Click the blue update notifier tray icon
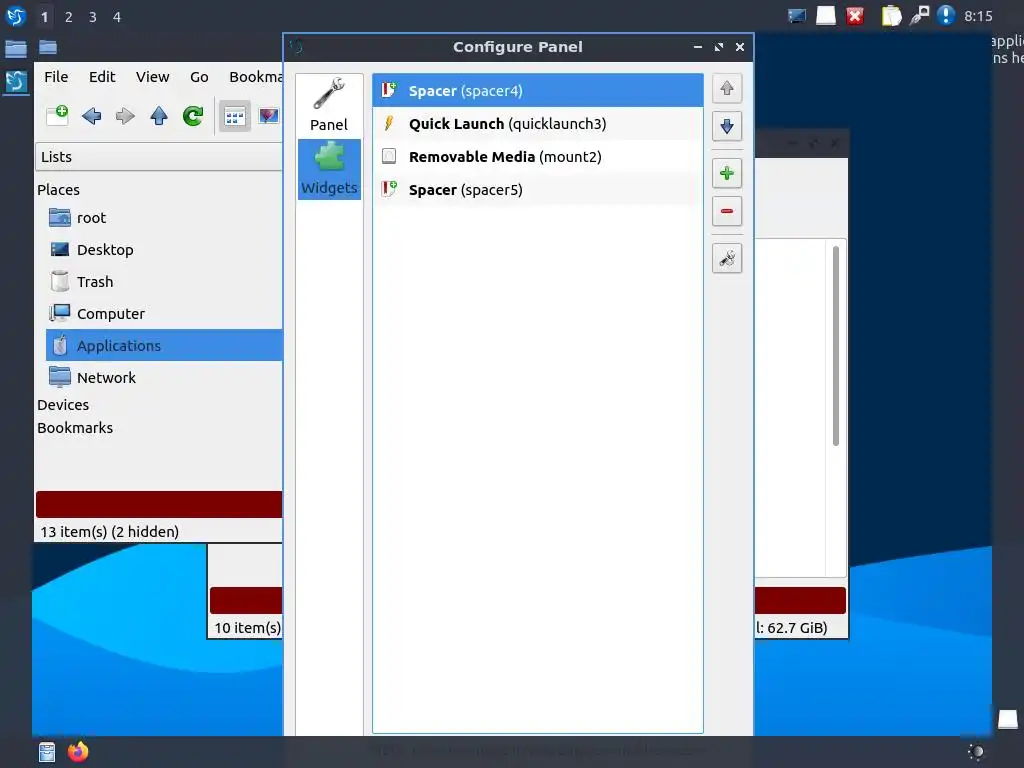Image resolution: width=1024 pixels, height=768 pixels. pos(946,16)
